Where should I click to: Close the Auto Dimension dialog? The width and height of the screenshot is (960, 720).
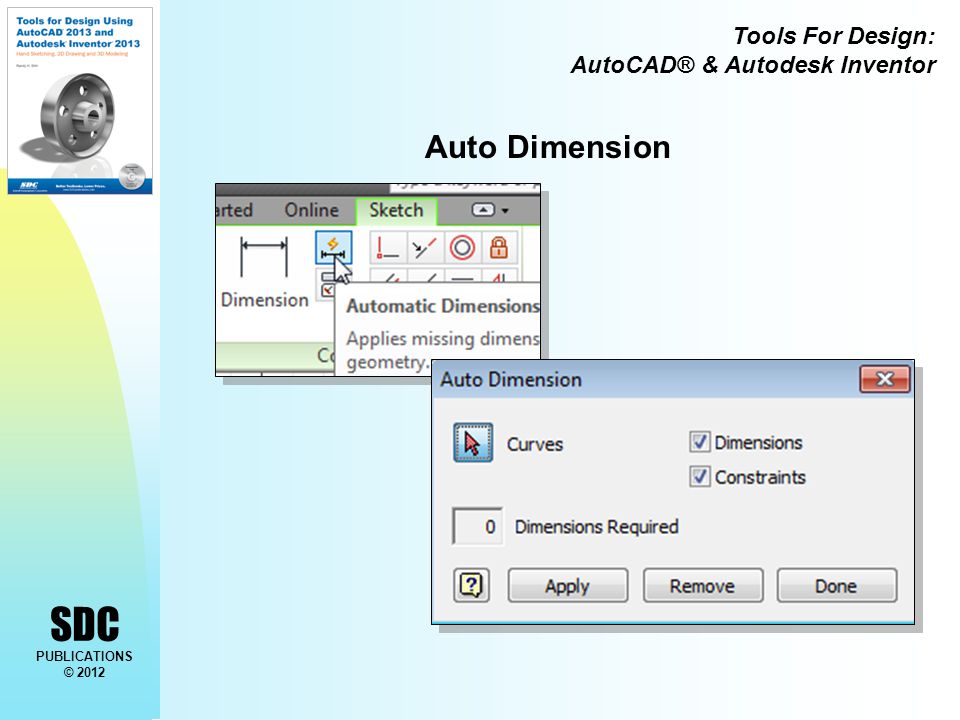(x=885, y=379)
